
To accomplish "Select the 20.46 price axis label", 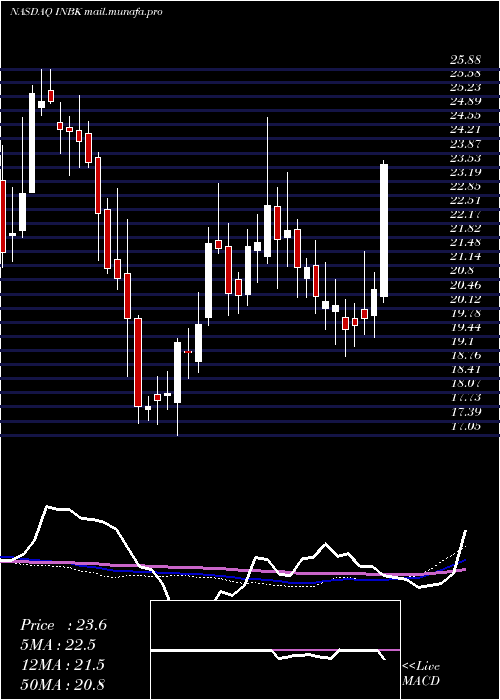I will 465,285.
